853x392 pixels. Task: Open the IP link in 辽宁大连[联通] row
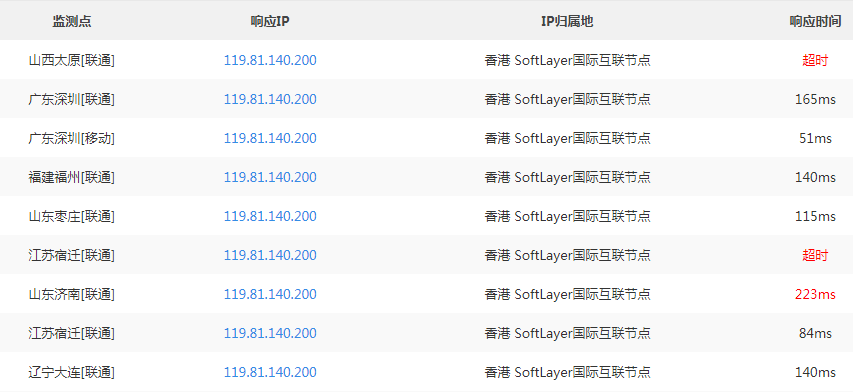270,372
